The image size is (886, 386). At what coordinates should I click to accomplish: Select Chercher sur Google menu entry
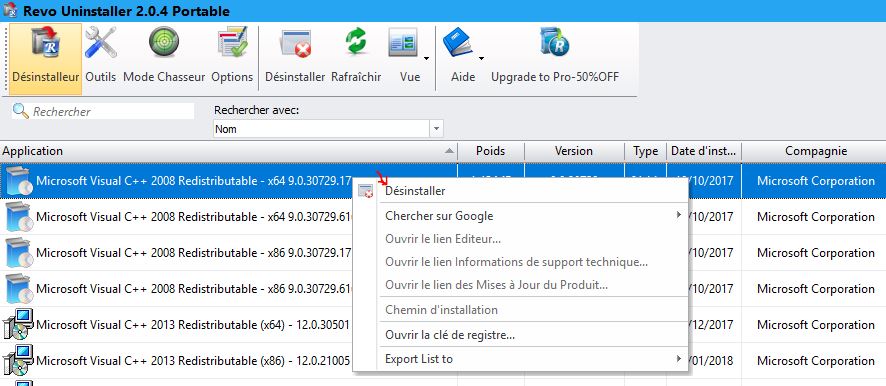439,216
